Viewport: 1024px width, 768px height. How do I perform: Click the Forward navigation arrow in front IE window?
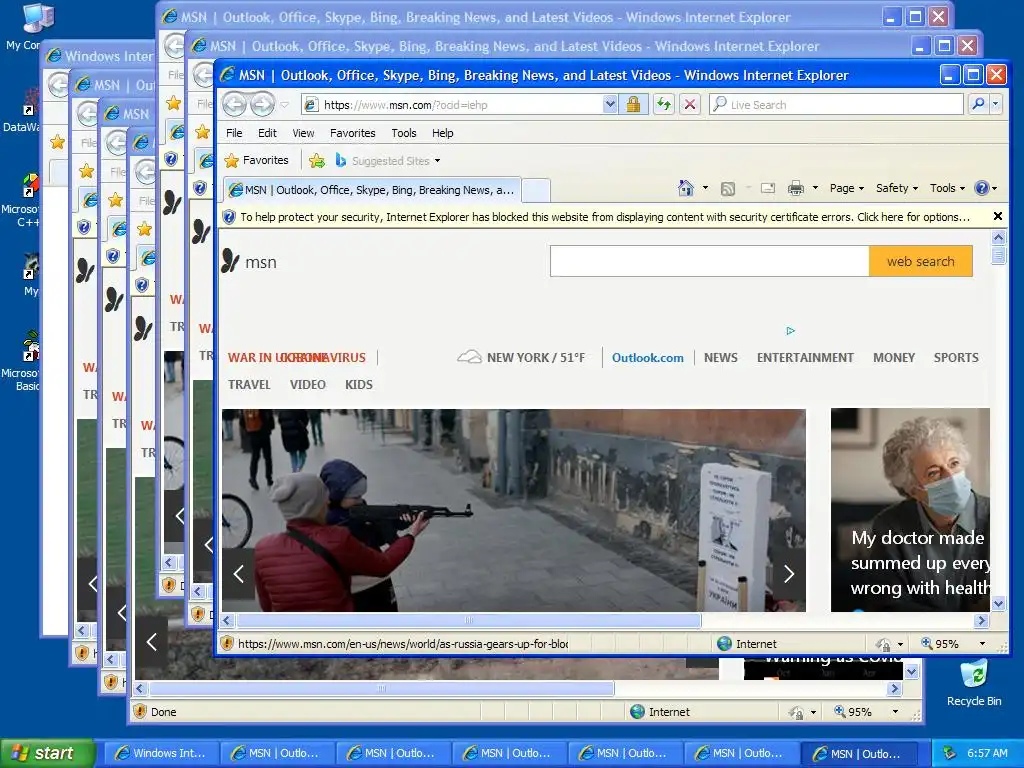pyautogui.click(x=263, y=104)
